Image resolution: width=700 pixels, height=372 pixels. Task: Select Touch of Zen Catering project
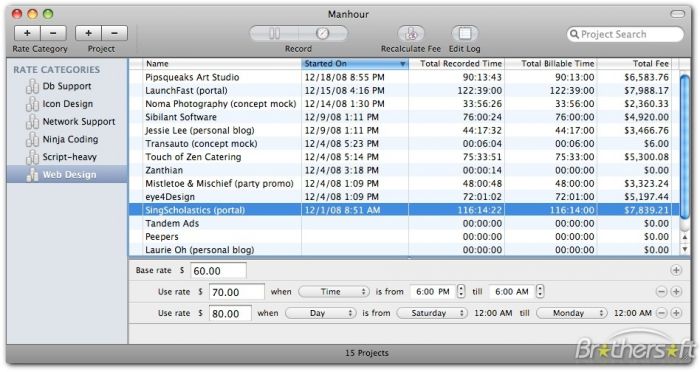pyautogui.click(x=404, y=157)
